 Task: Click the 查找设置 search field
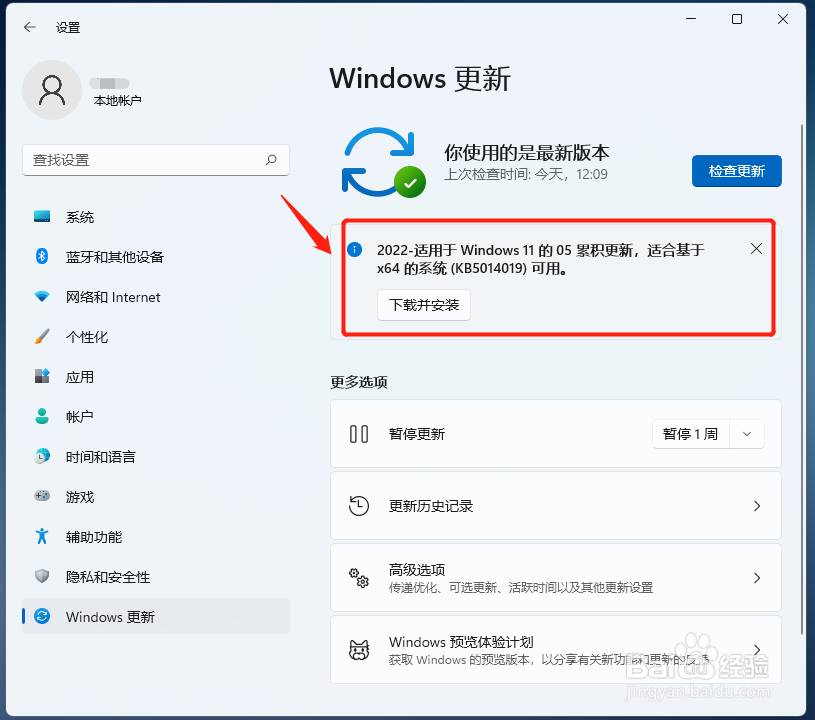coord(156,160)
